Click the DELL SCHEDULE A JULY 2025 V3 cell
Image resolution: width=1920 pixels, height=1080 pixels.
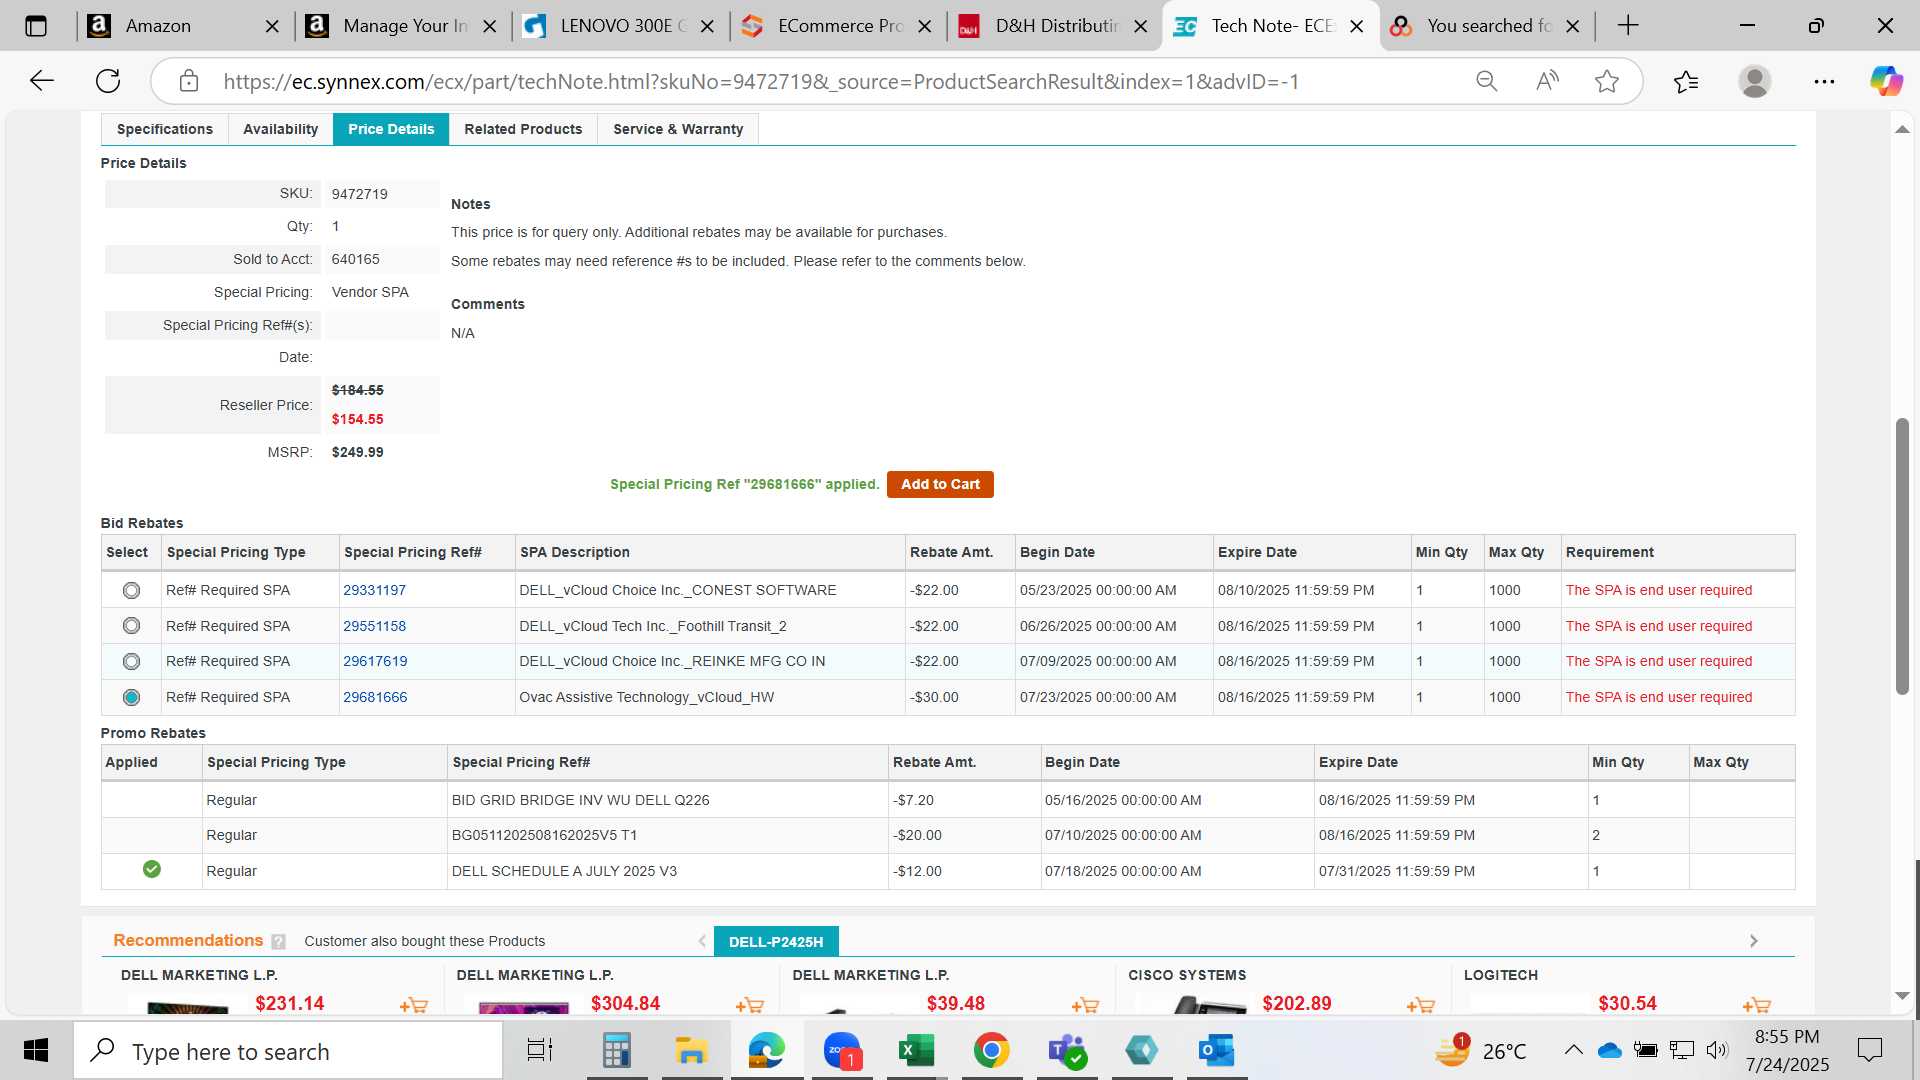click(668, 872)
